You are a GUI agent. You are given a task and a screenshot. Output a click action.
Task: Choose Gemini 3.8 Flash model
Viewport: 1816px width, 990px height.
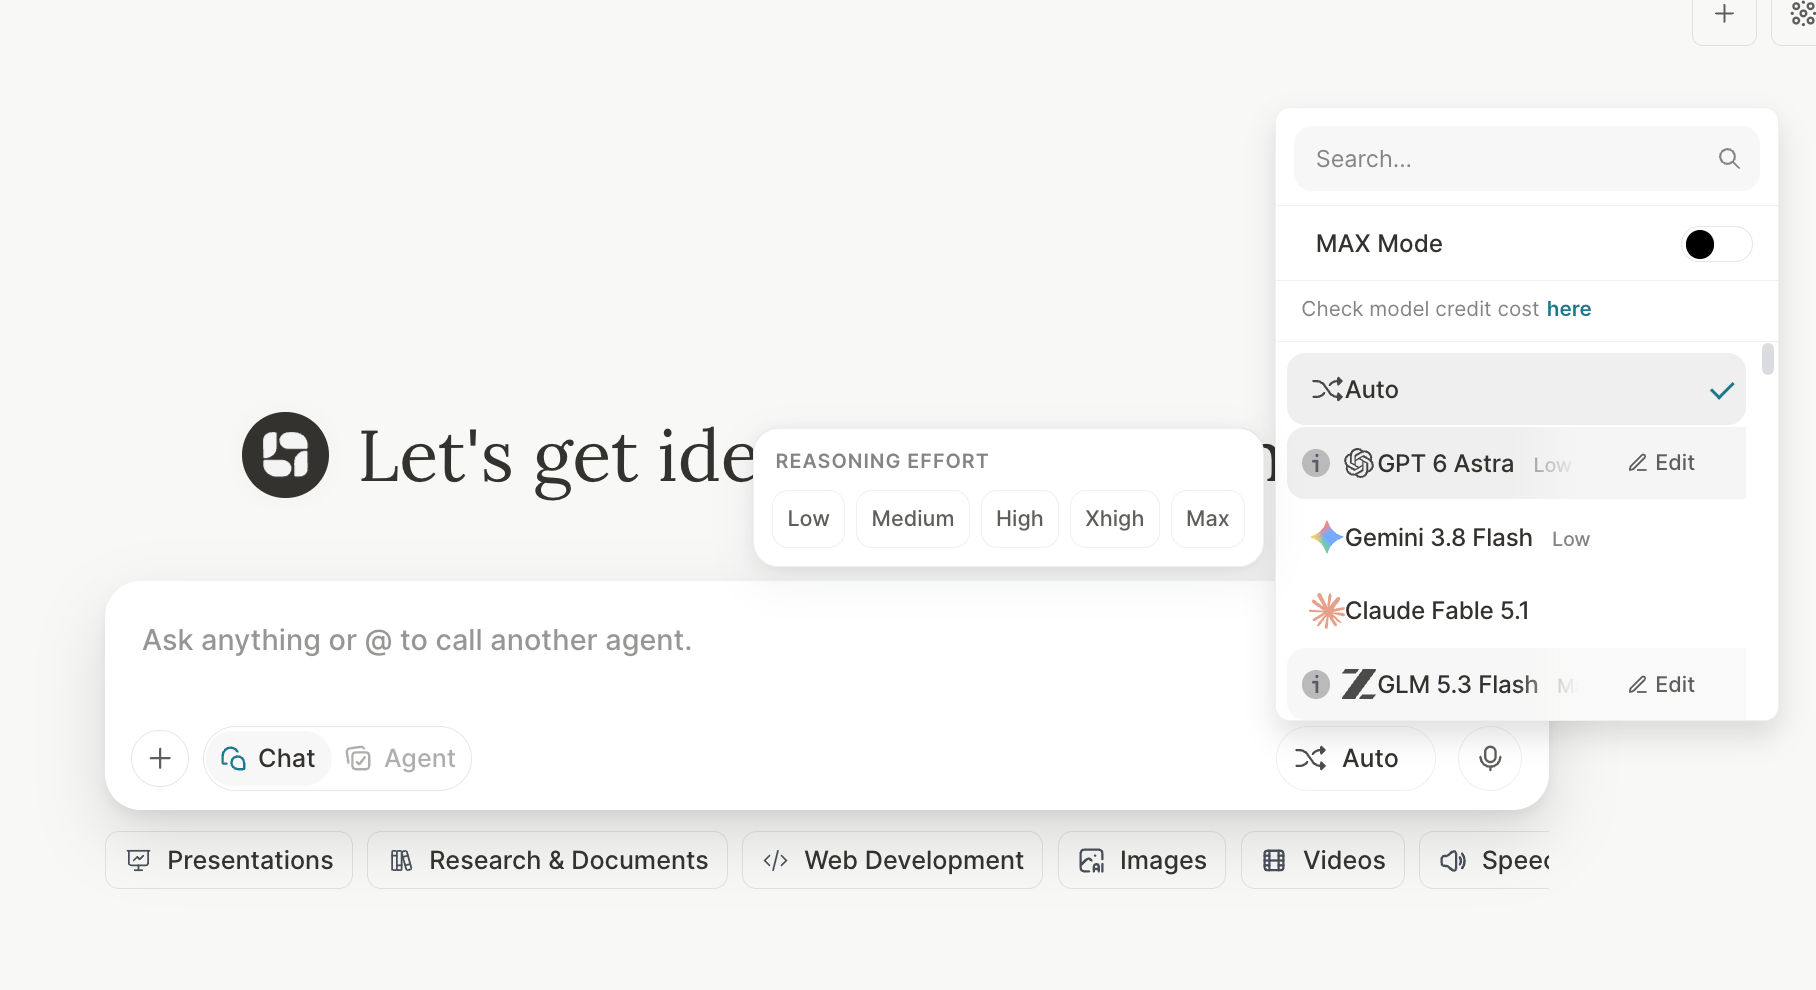coord(1516,537)
